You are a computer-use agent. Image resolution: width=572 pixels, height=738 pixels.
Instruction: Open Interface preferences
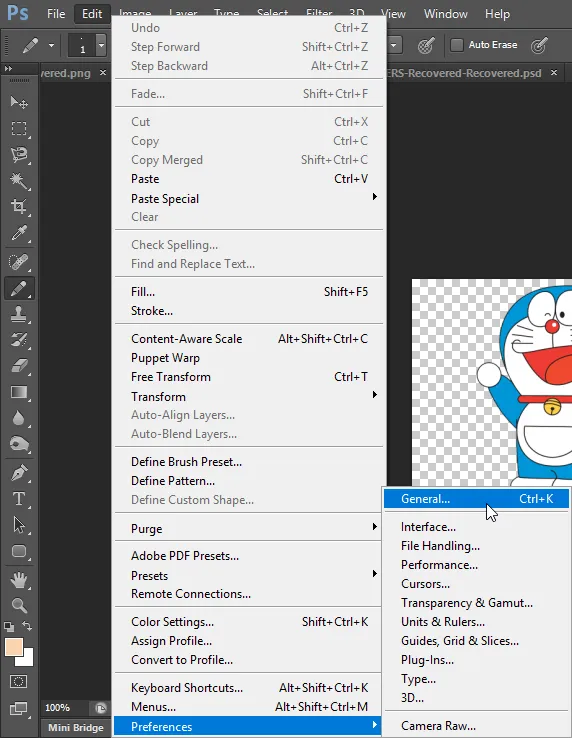[476, 527]
